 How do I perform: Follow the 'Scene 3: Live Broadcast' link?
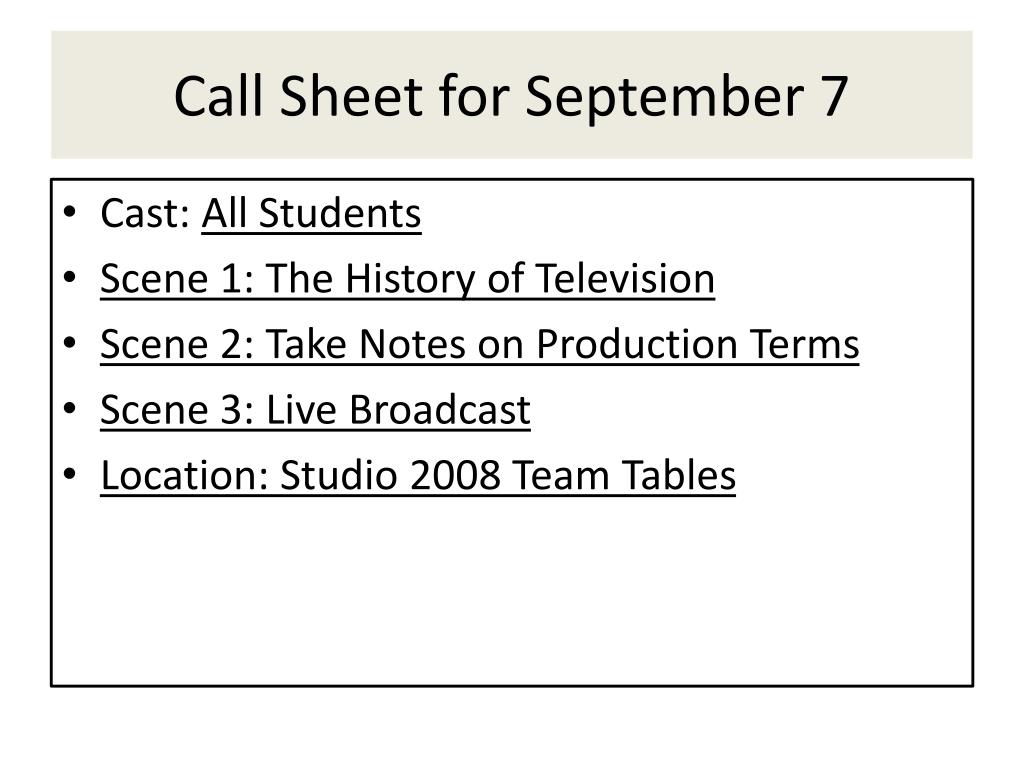(315, 410)
